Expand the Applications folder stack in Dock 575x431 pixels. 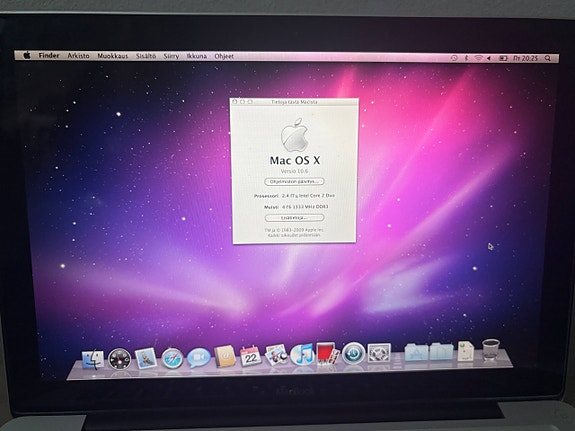click(x=416, y=352)
